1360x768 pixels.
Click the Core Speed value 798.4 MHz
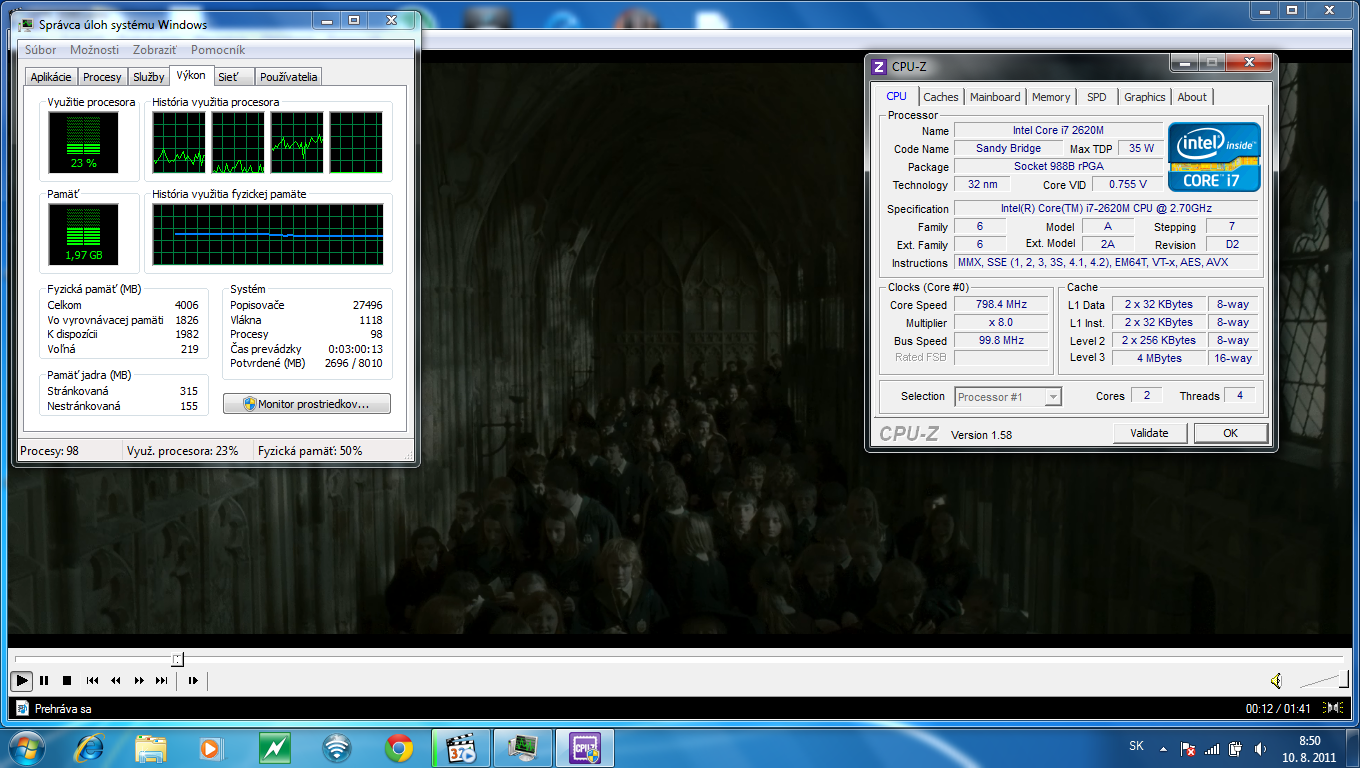(1001, 305)
